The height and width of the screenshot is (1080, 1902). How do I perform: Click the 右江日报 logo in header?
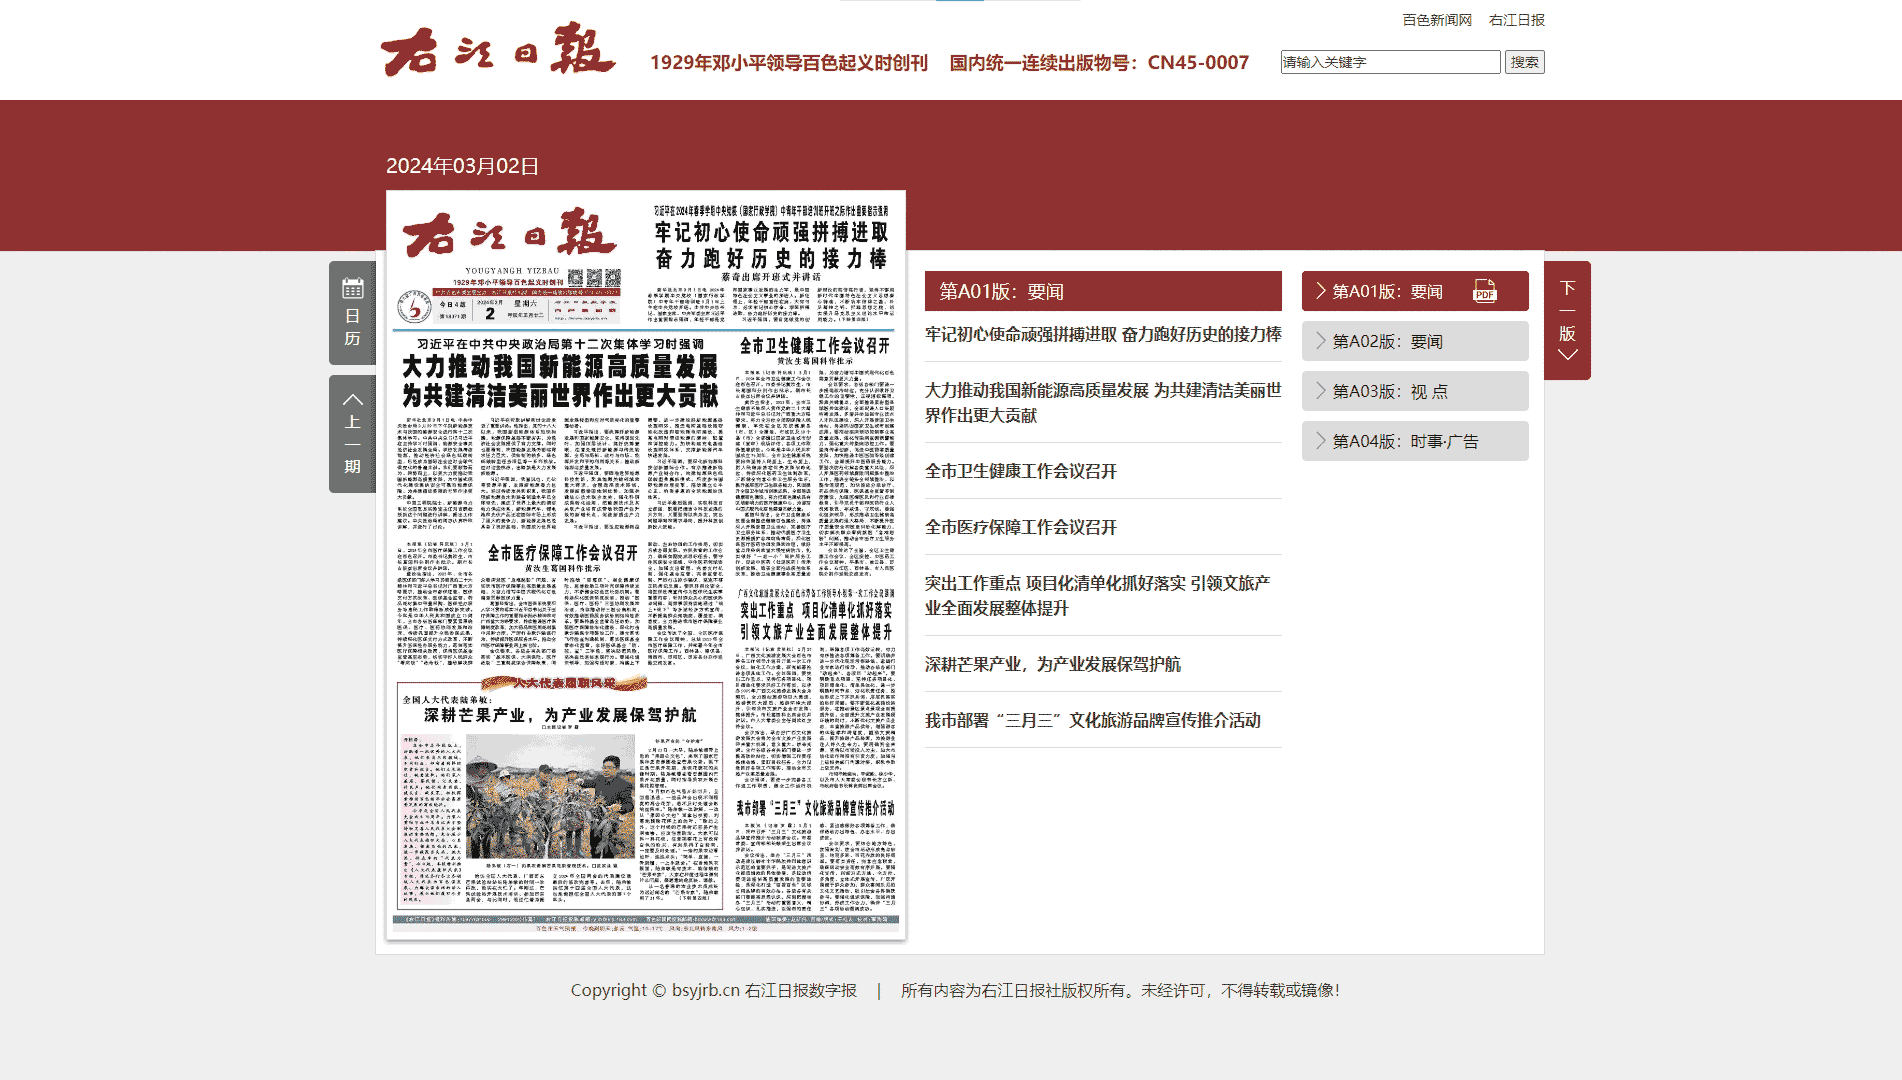[x=497, y=49]
